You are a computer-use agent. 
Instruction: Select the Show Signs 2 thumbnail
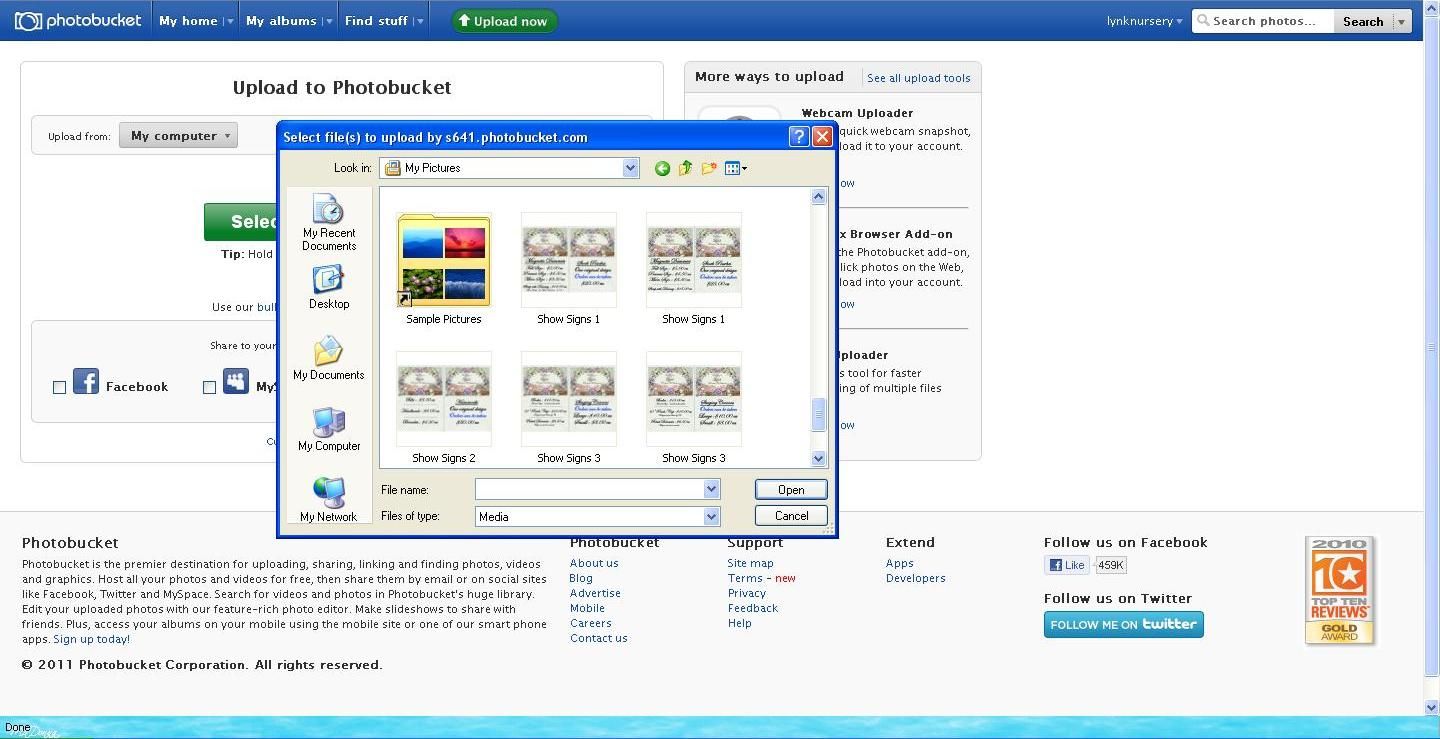(x=444, y=408)
